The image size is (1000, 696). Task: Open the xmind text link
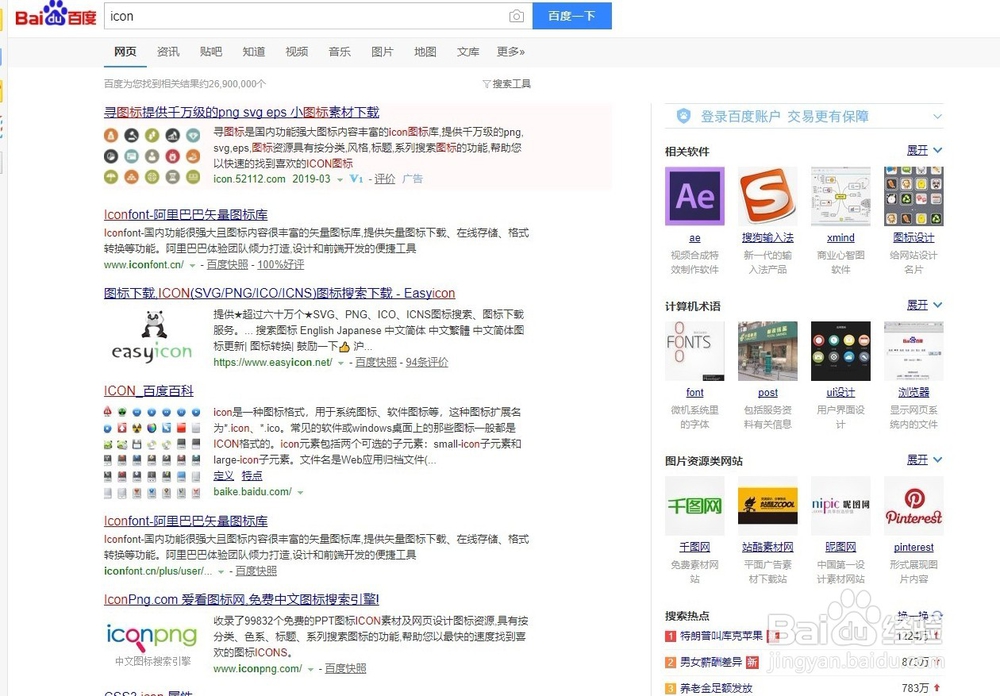pos(841,238)
